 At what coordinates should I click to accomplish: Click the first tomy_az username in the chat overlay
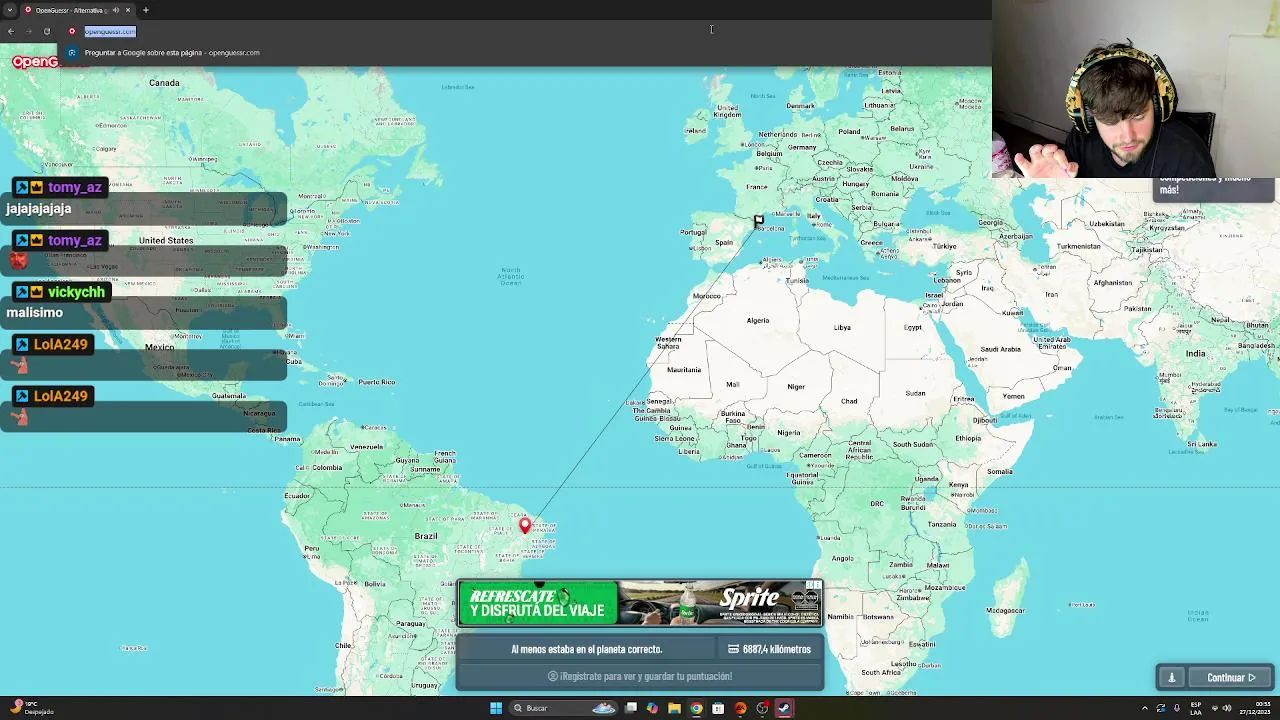pos(75,187)
